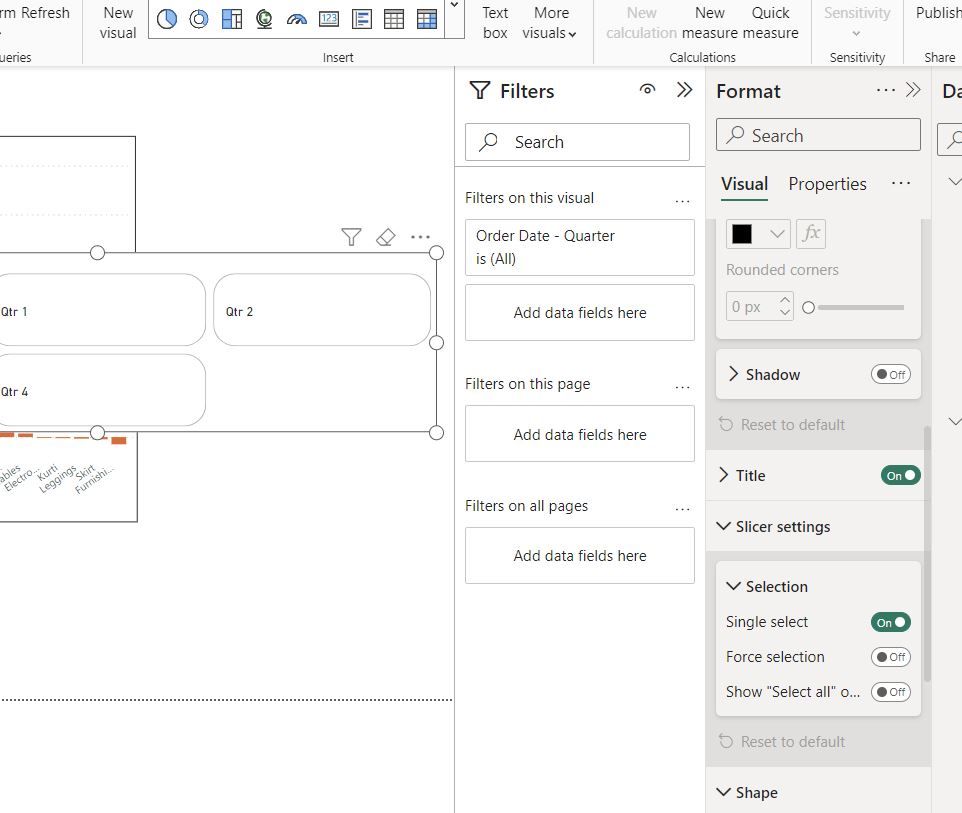Image resolution: width=962 pixels, height=813 pixels.
Task: Insert a card visual with 123 icon
Action: click(x=329, y=19)
